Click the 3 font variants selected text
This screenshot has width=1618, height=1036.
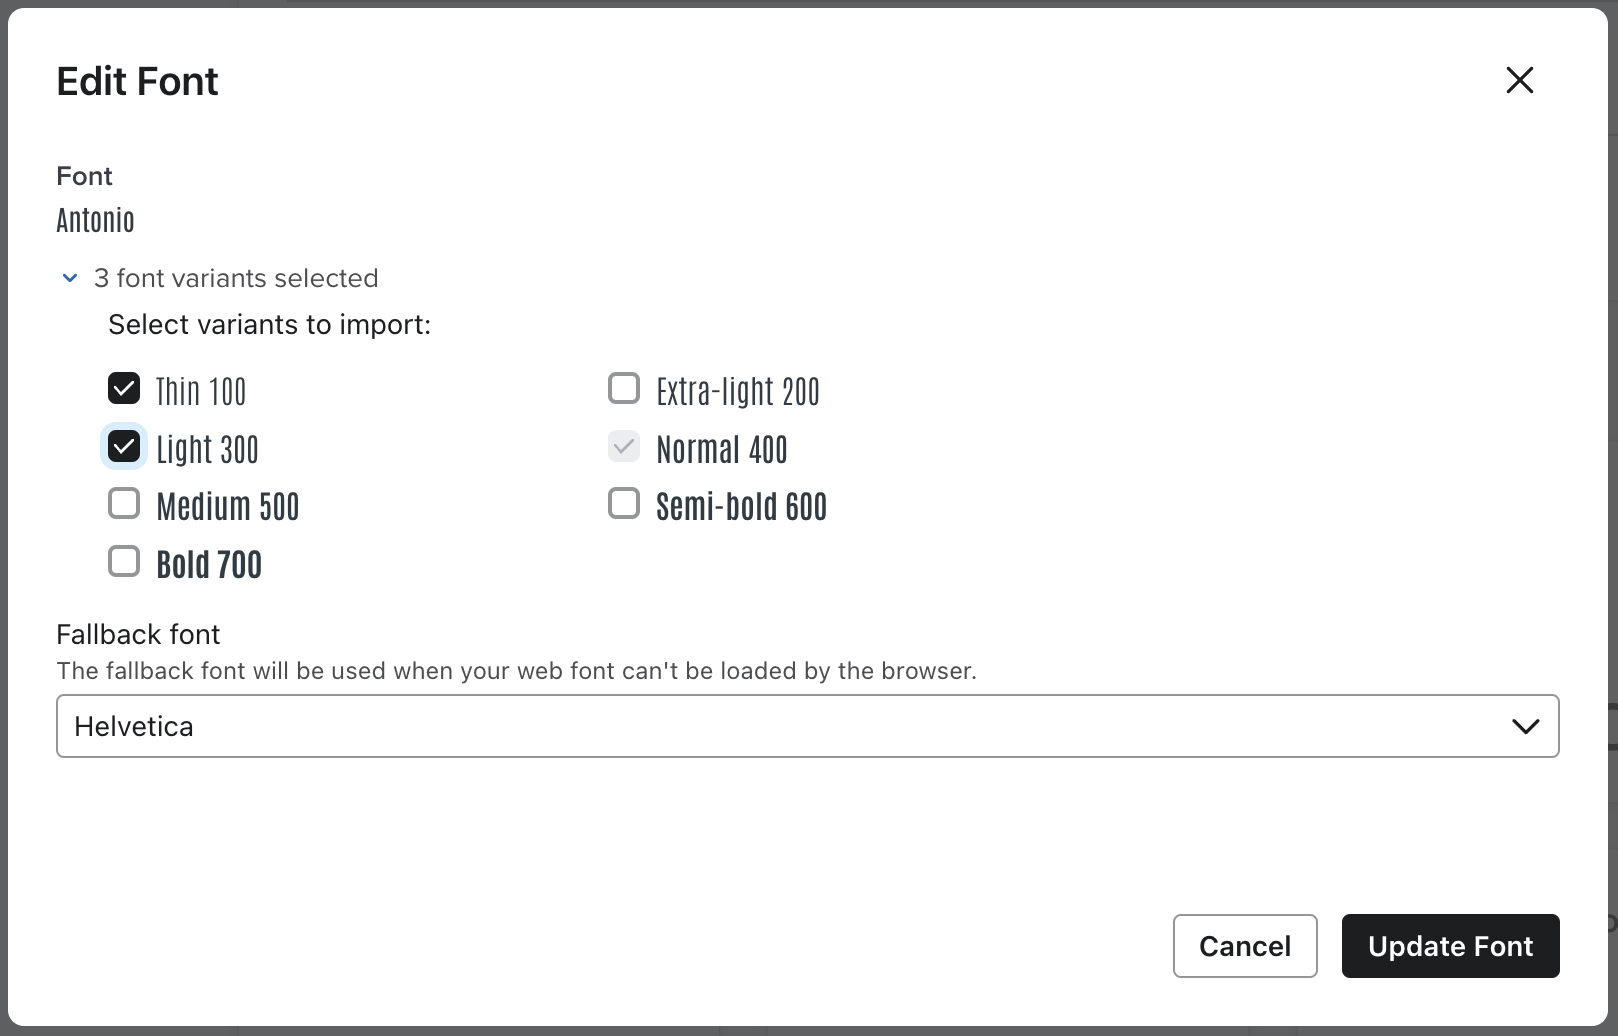point(236,278)
